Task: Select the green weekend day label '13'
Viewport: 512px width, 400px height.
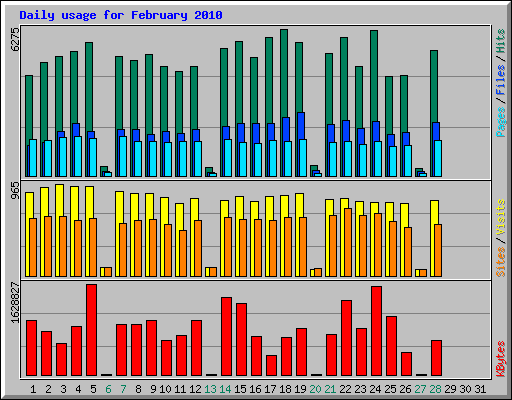Action: (210, 389)
